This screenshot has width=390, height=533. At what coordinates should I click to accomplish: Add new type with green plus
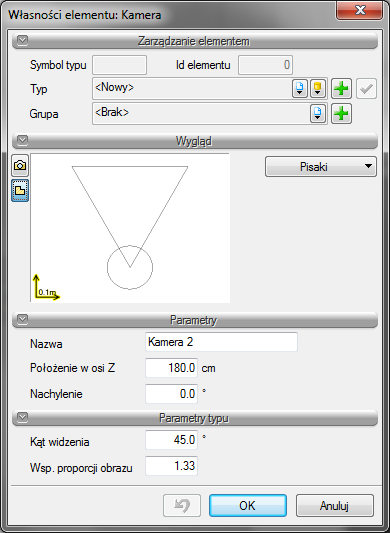(x=341, y=89)
